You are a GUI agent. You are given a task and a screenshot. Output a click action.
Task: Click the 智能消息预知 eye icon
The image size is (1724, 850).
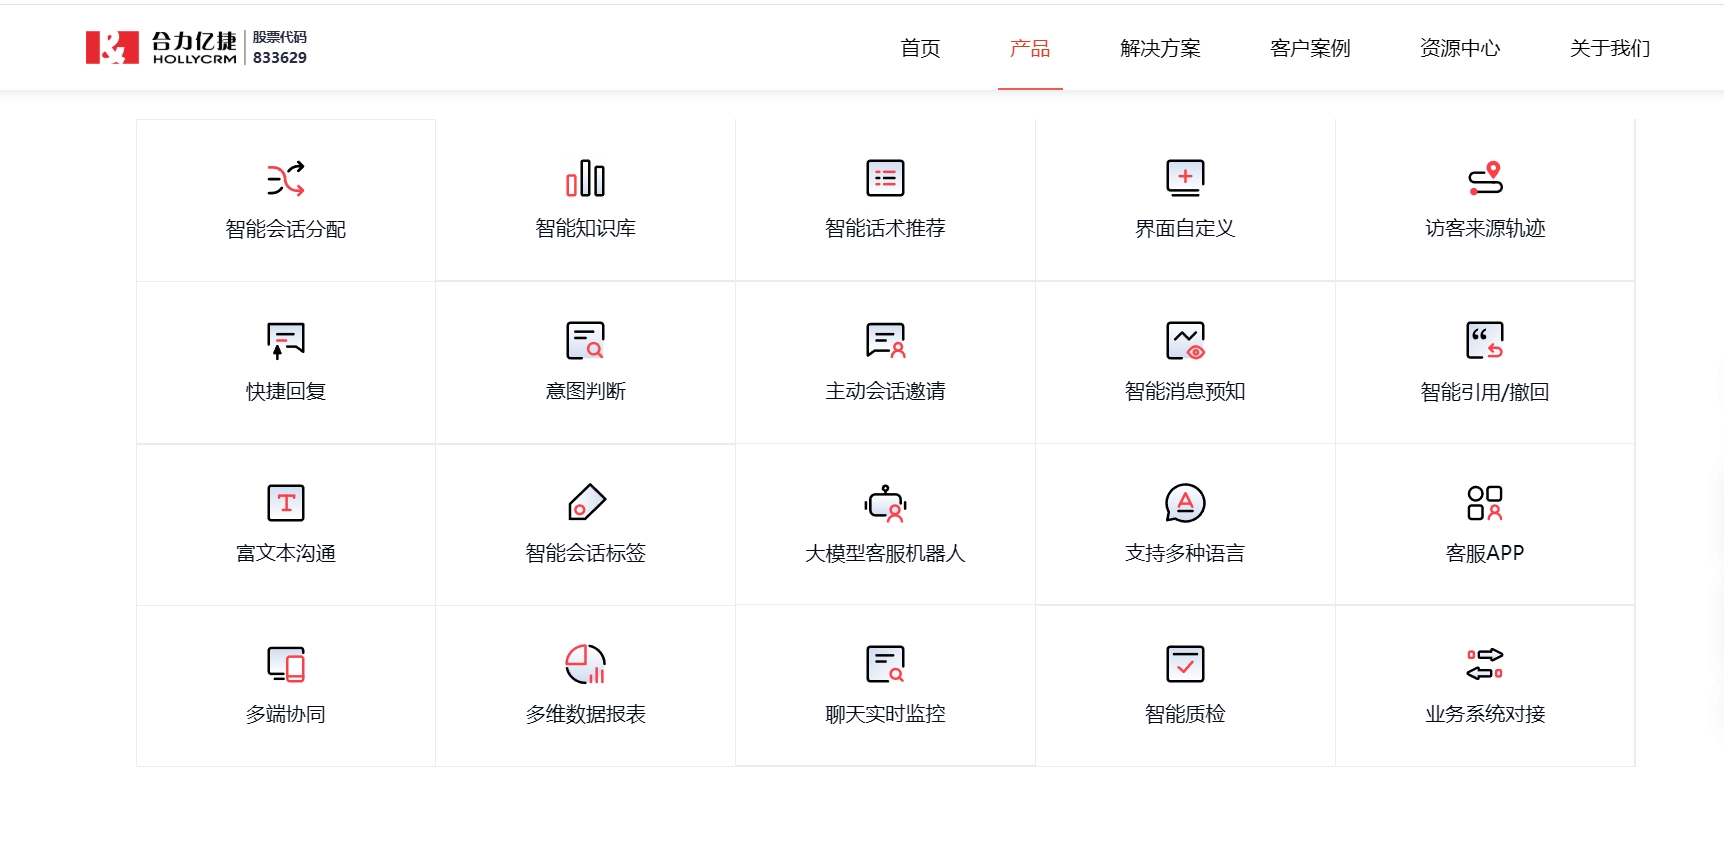pos(1185,341)
